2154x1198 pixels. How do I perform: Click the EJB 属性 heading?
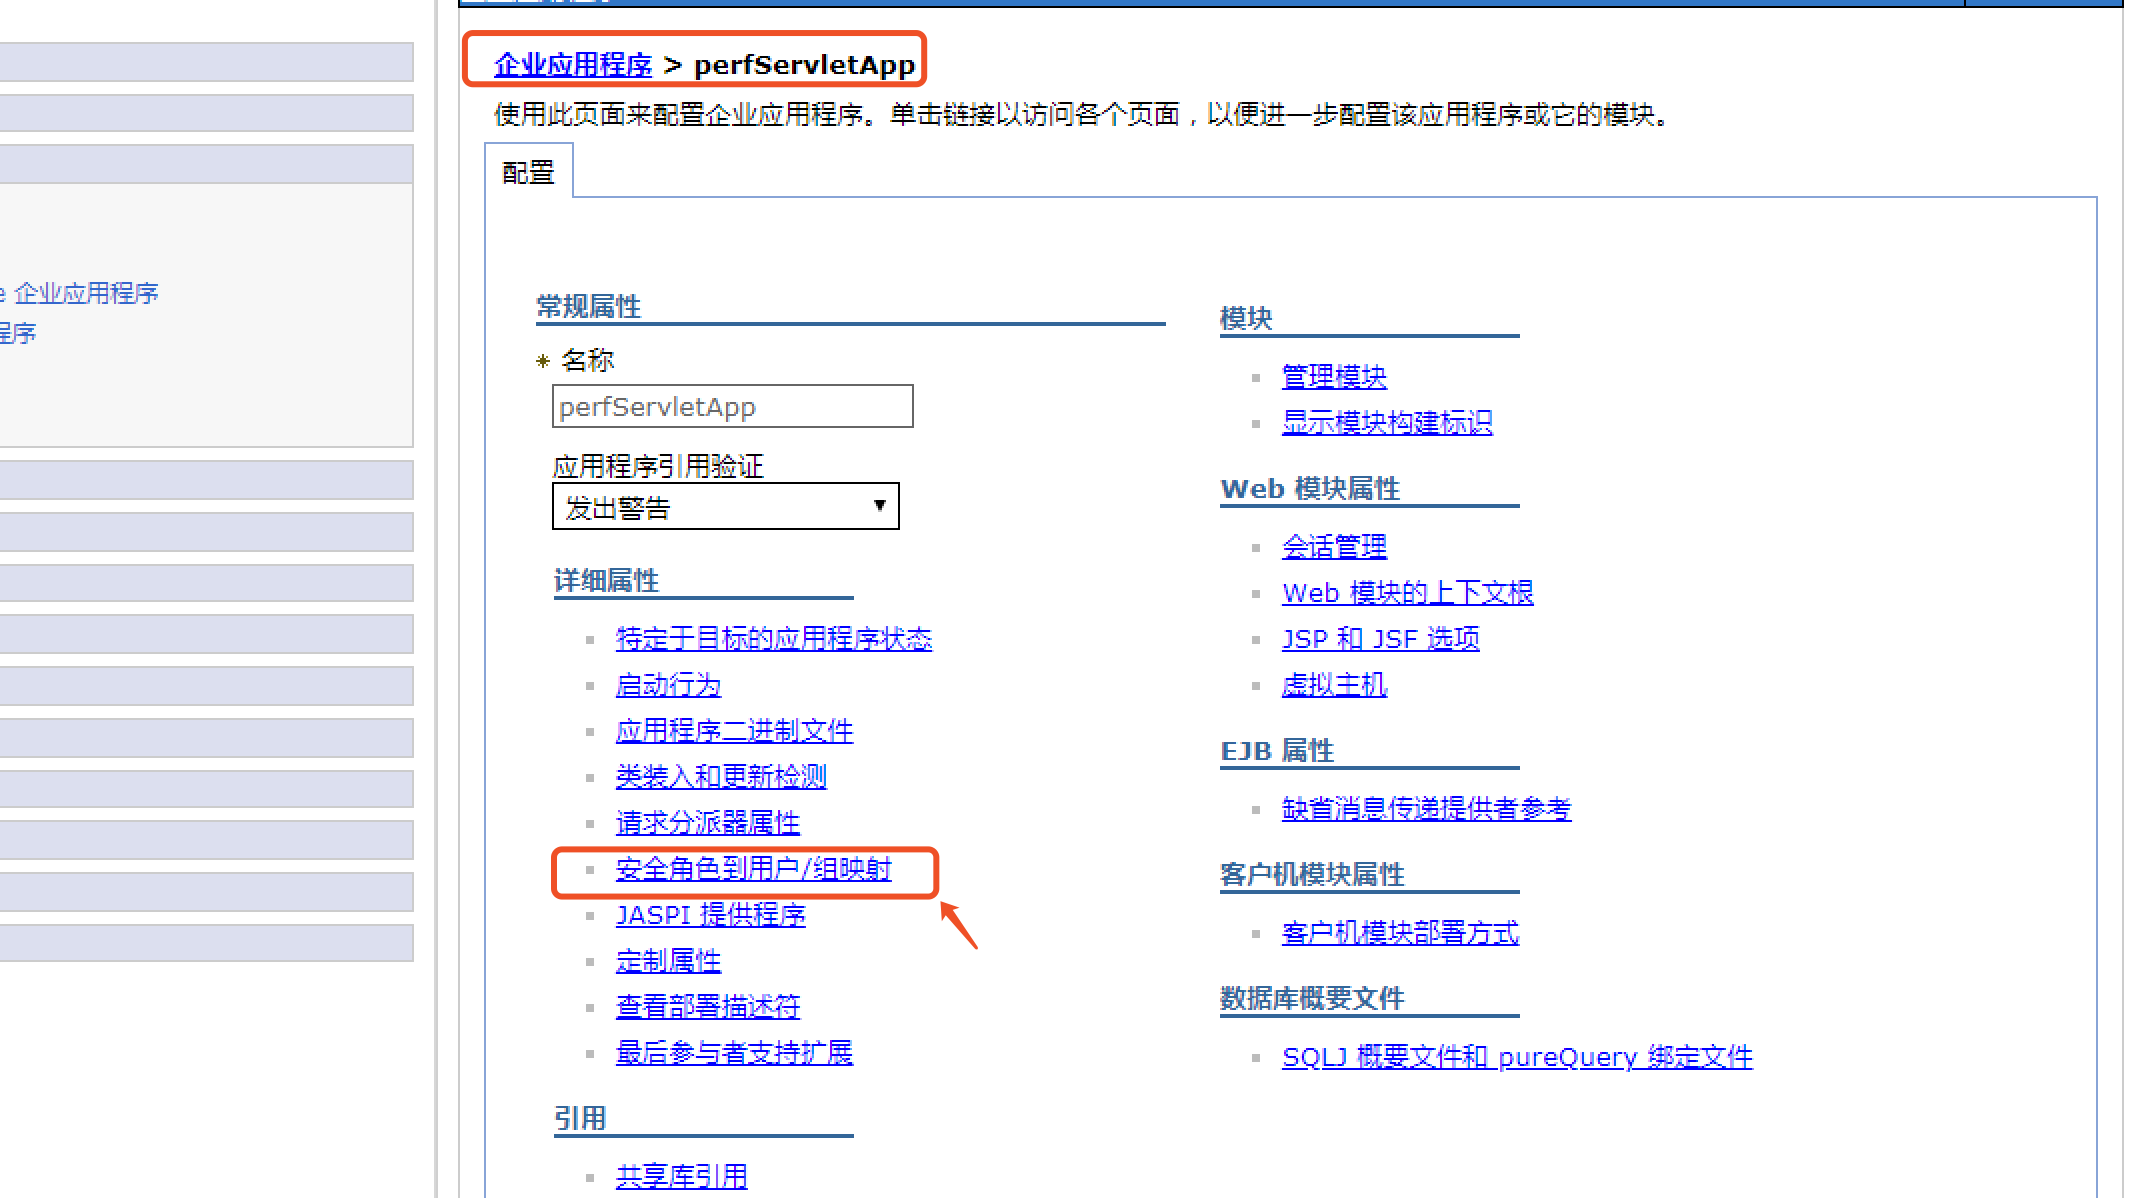1277,751
